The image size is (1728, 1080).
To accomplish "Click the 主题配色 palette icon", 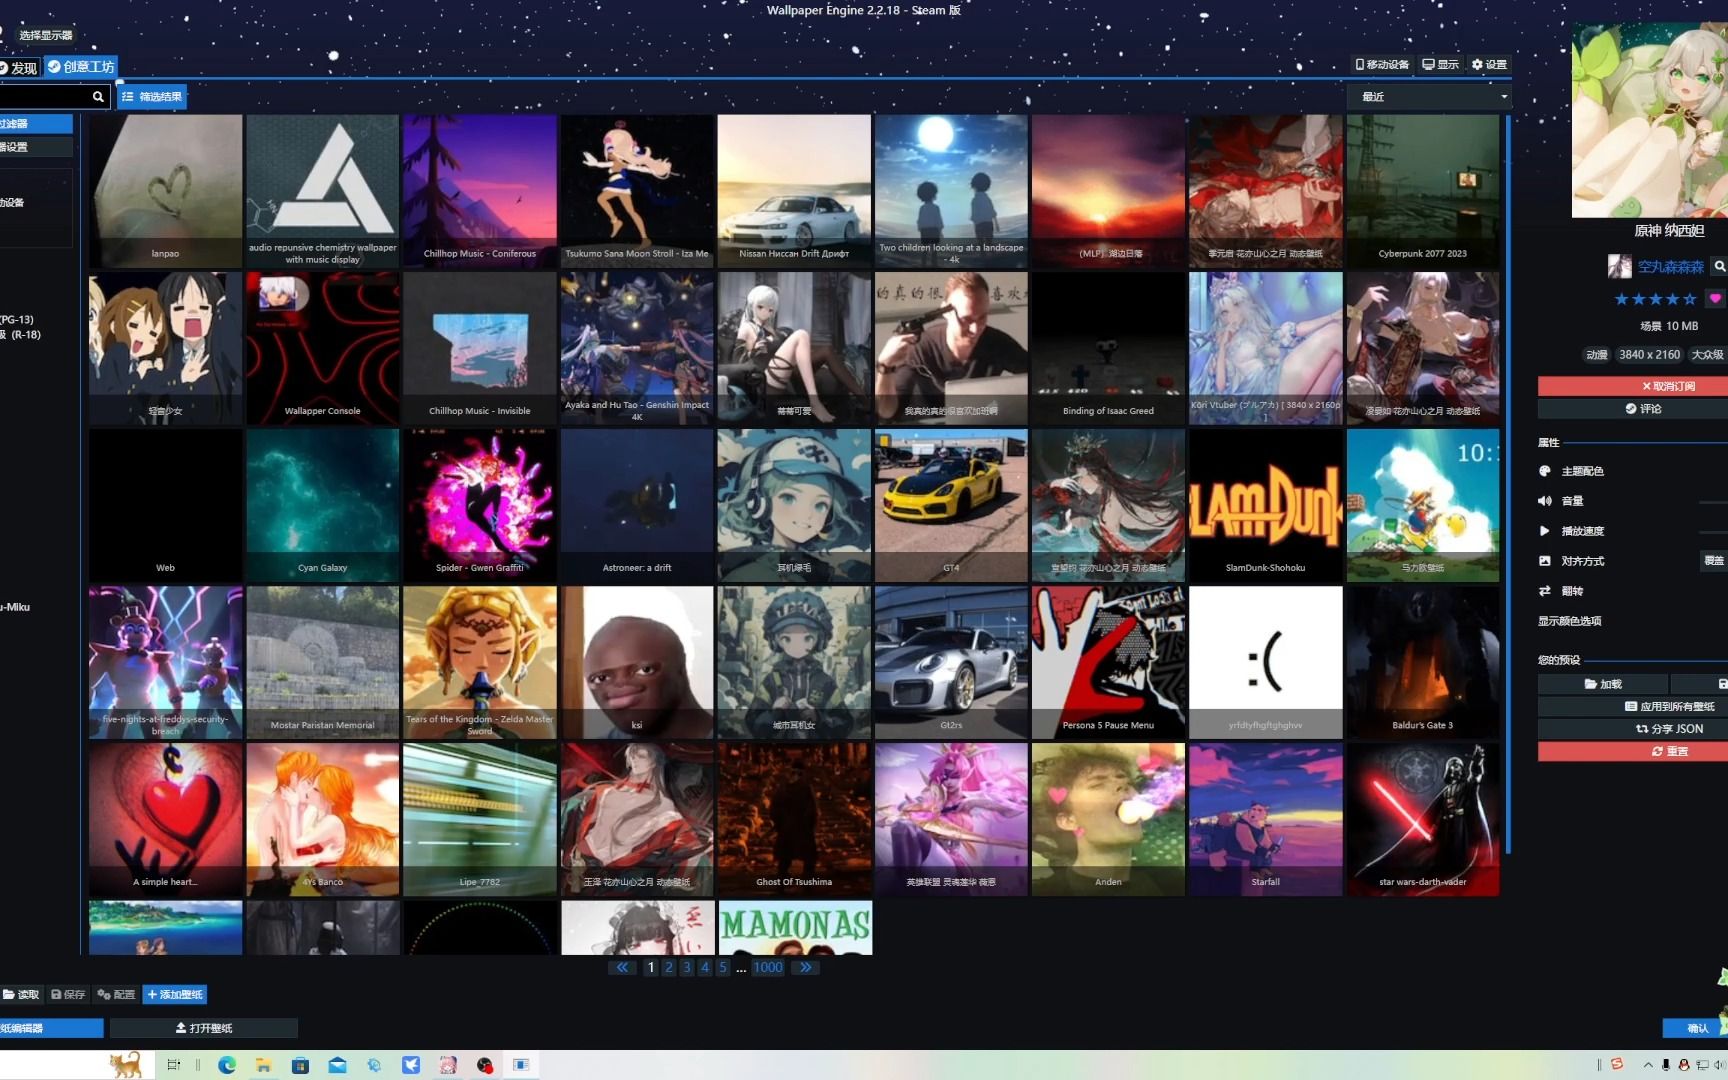I will click(x=1545, y=471).
